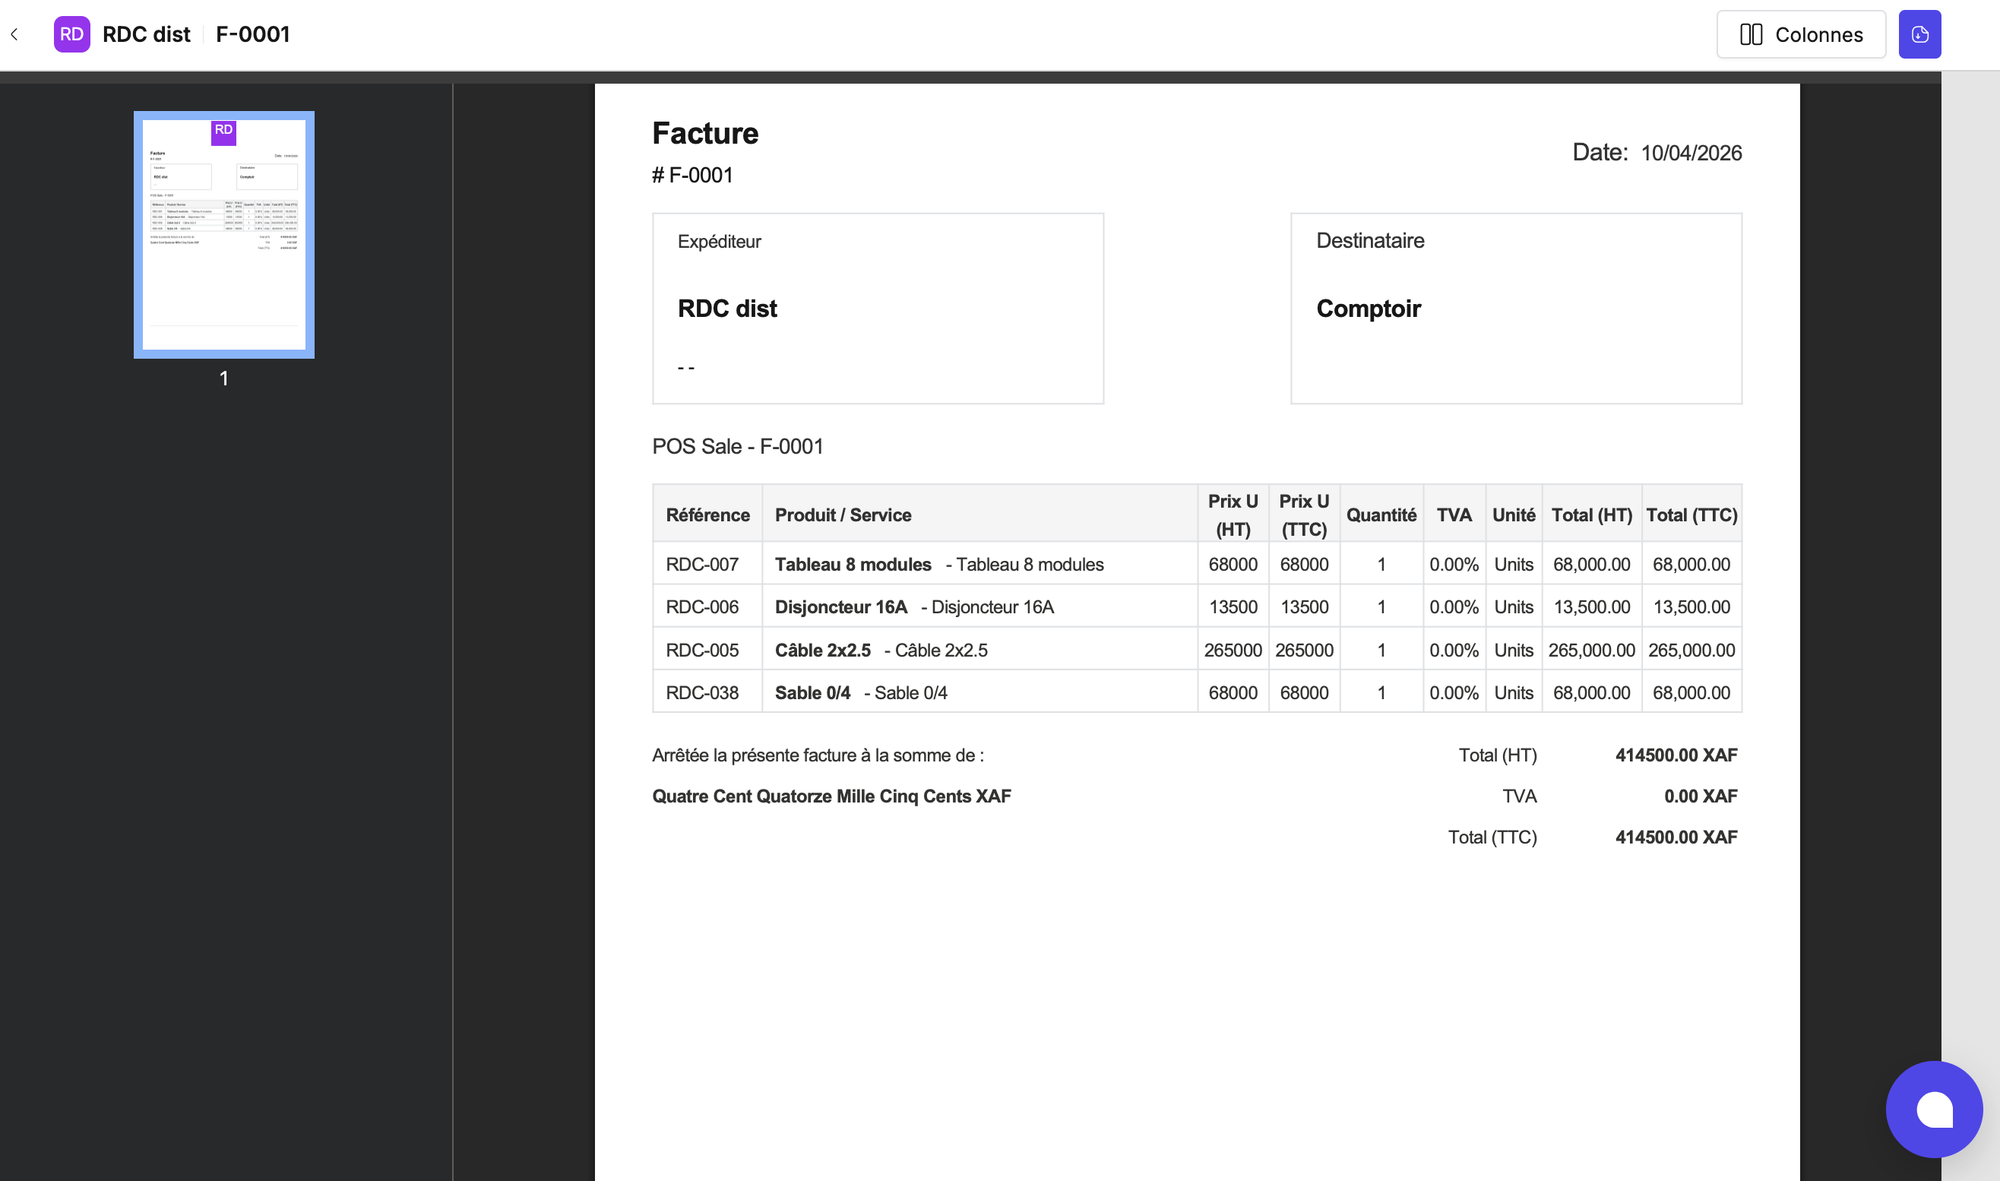Image resolution: width=2000 pixels, height=1181 pixels.
Task: Go to the RDC dist breadcrumb
Action: click(146, 35)
